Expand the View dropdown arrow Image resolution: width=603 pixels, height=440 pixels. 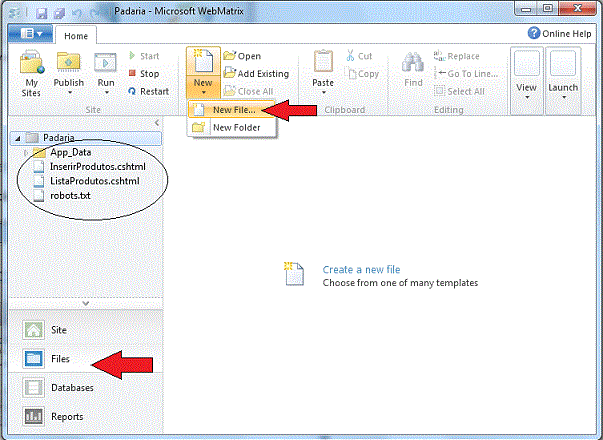527,97
